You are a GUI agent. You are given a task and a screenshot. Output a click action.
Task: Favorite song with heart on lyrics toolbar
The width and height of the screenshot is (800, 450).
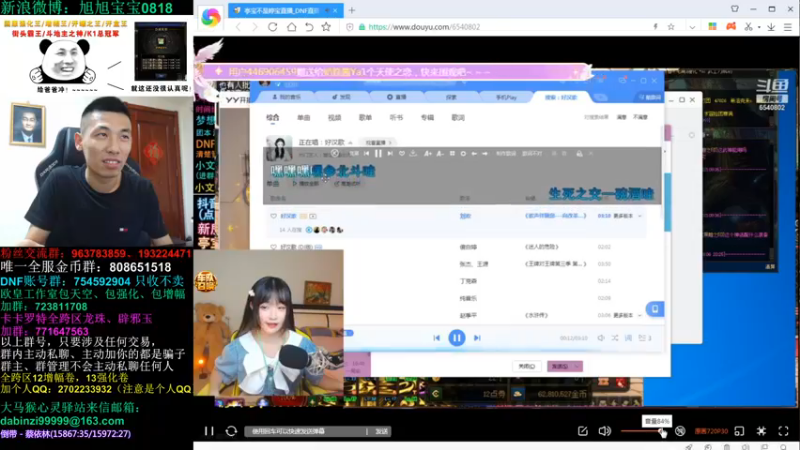402,153
